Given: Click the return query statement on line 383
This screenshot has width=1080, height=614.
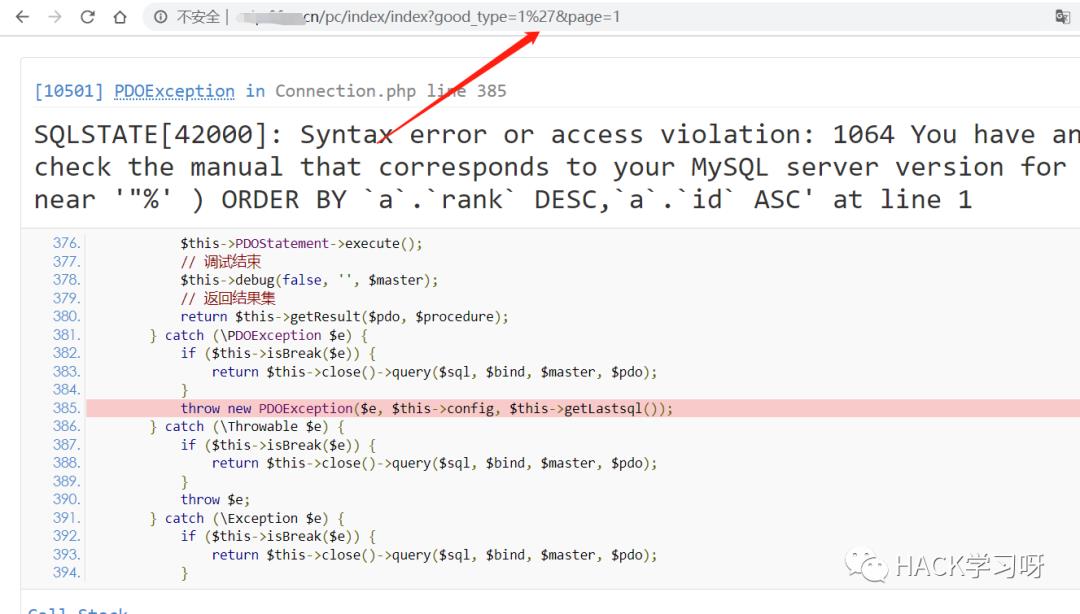Looking at the screenshot, I should 434,371.
